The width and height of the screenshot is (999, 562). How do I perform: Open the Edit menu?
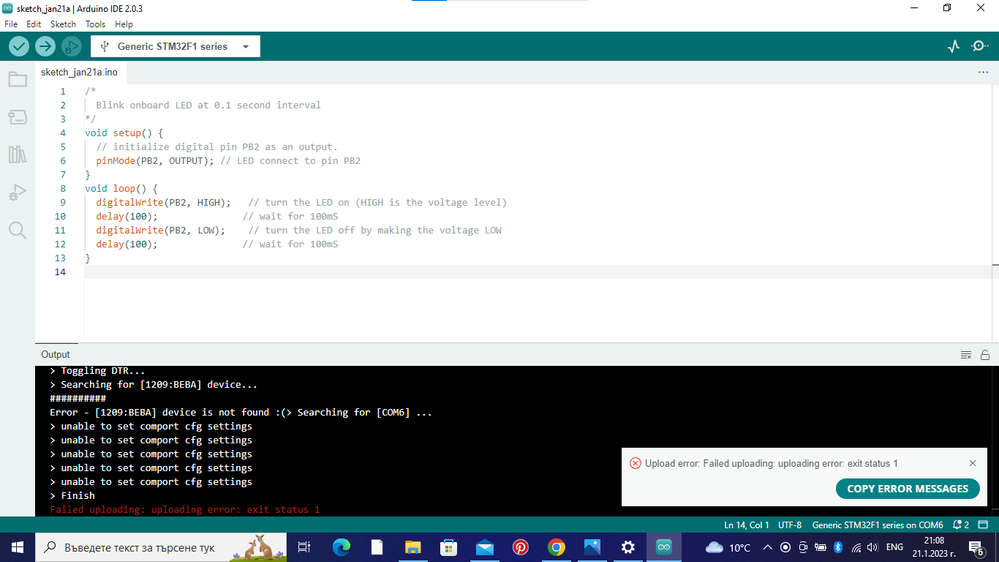[33, 24]
